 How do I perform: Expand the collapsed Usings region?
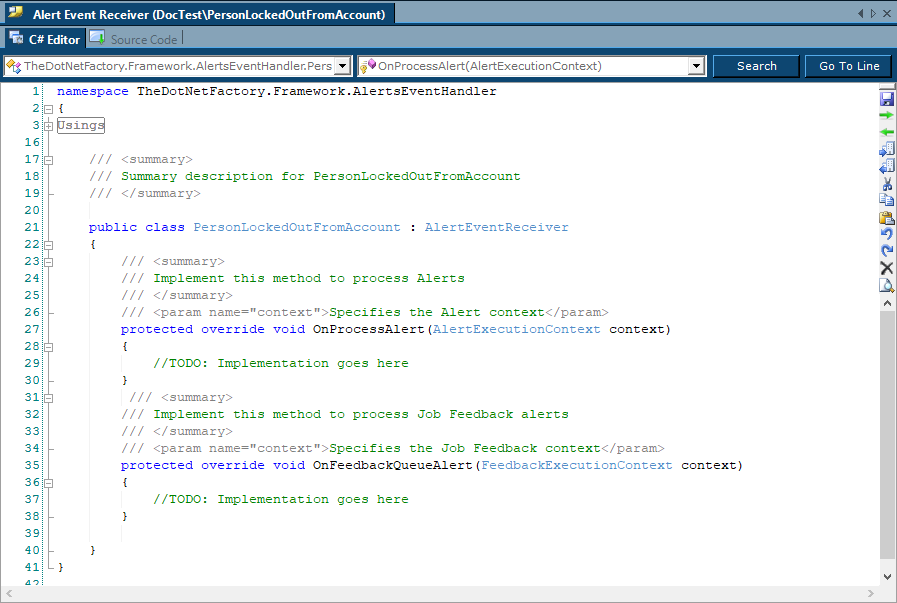point(48,125)
